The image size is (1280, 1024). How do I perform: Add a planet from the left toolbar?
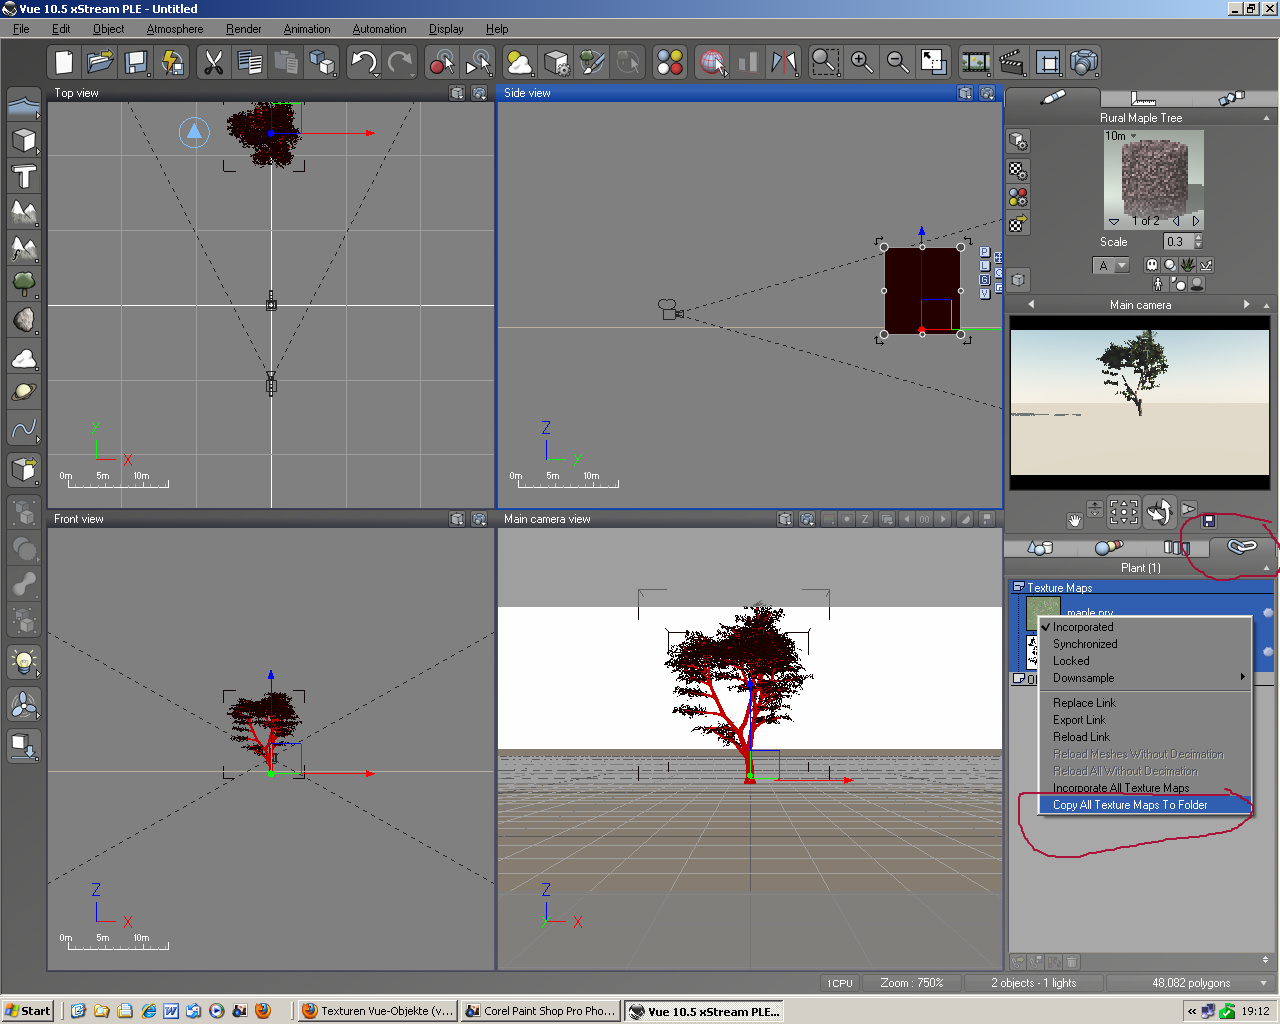pyautogui.click(x=24, y=392)
